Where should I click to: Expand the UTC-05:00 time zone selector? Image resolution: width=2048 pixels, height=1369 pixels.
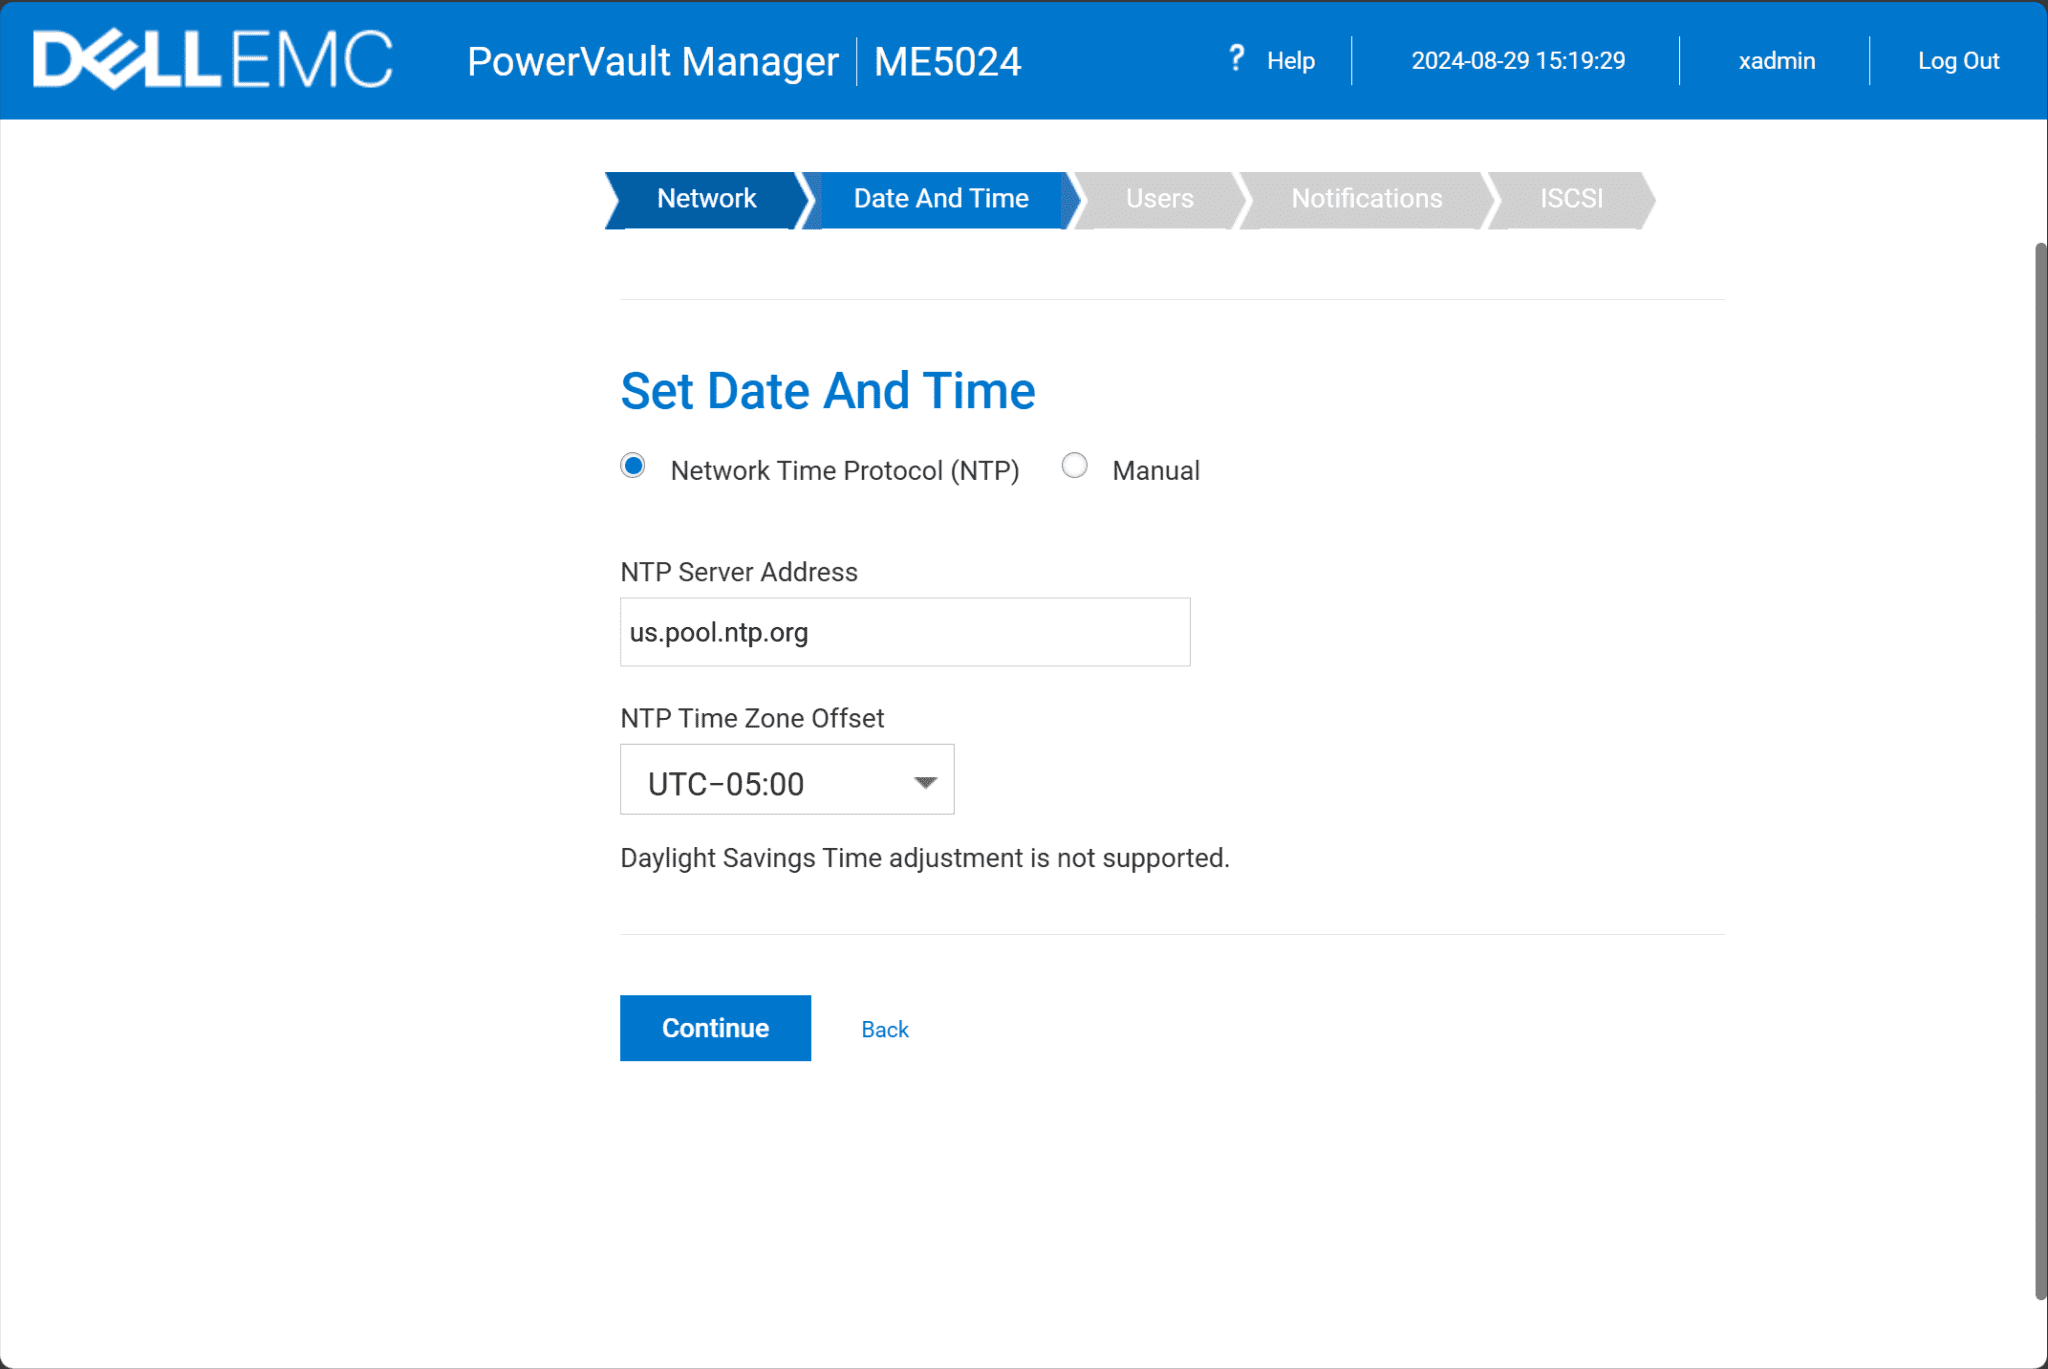tap(787, 781)
